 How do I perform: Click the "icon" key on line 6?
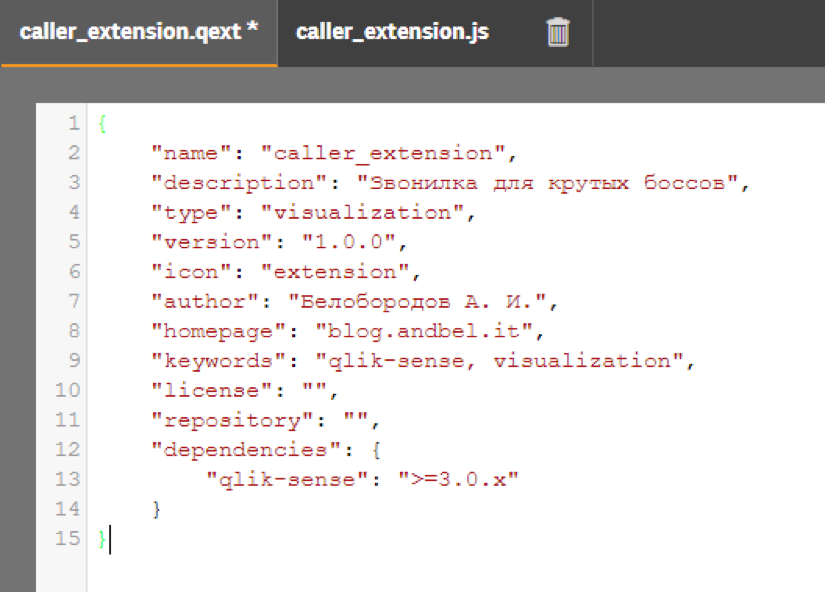191,272
